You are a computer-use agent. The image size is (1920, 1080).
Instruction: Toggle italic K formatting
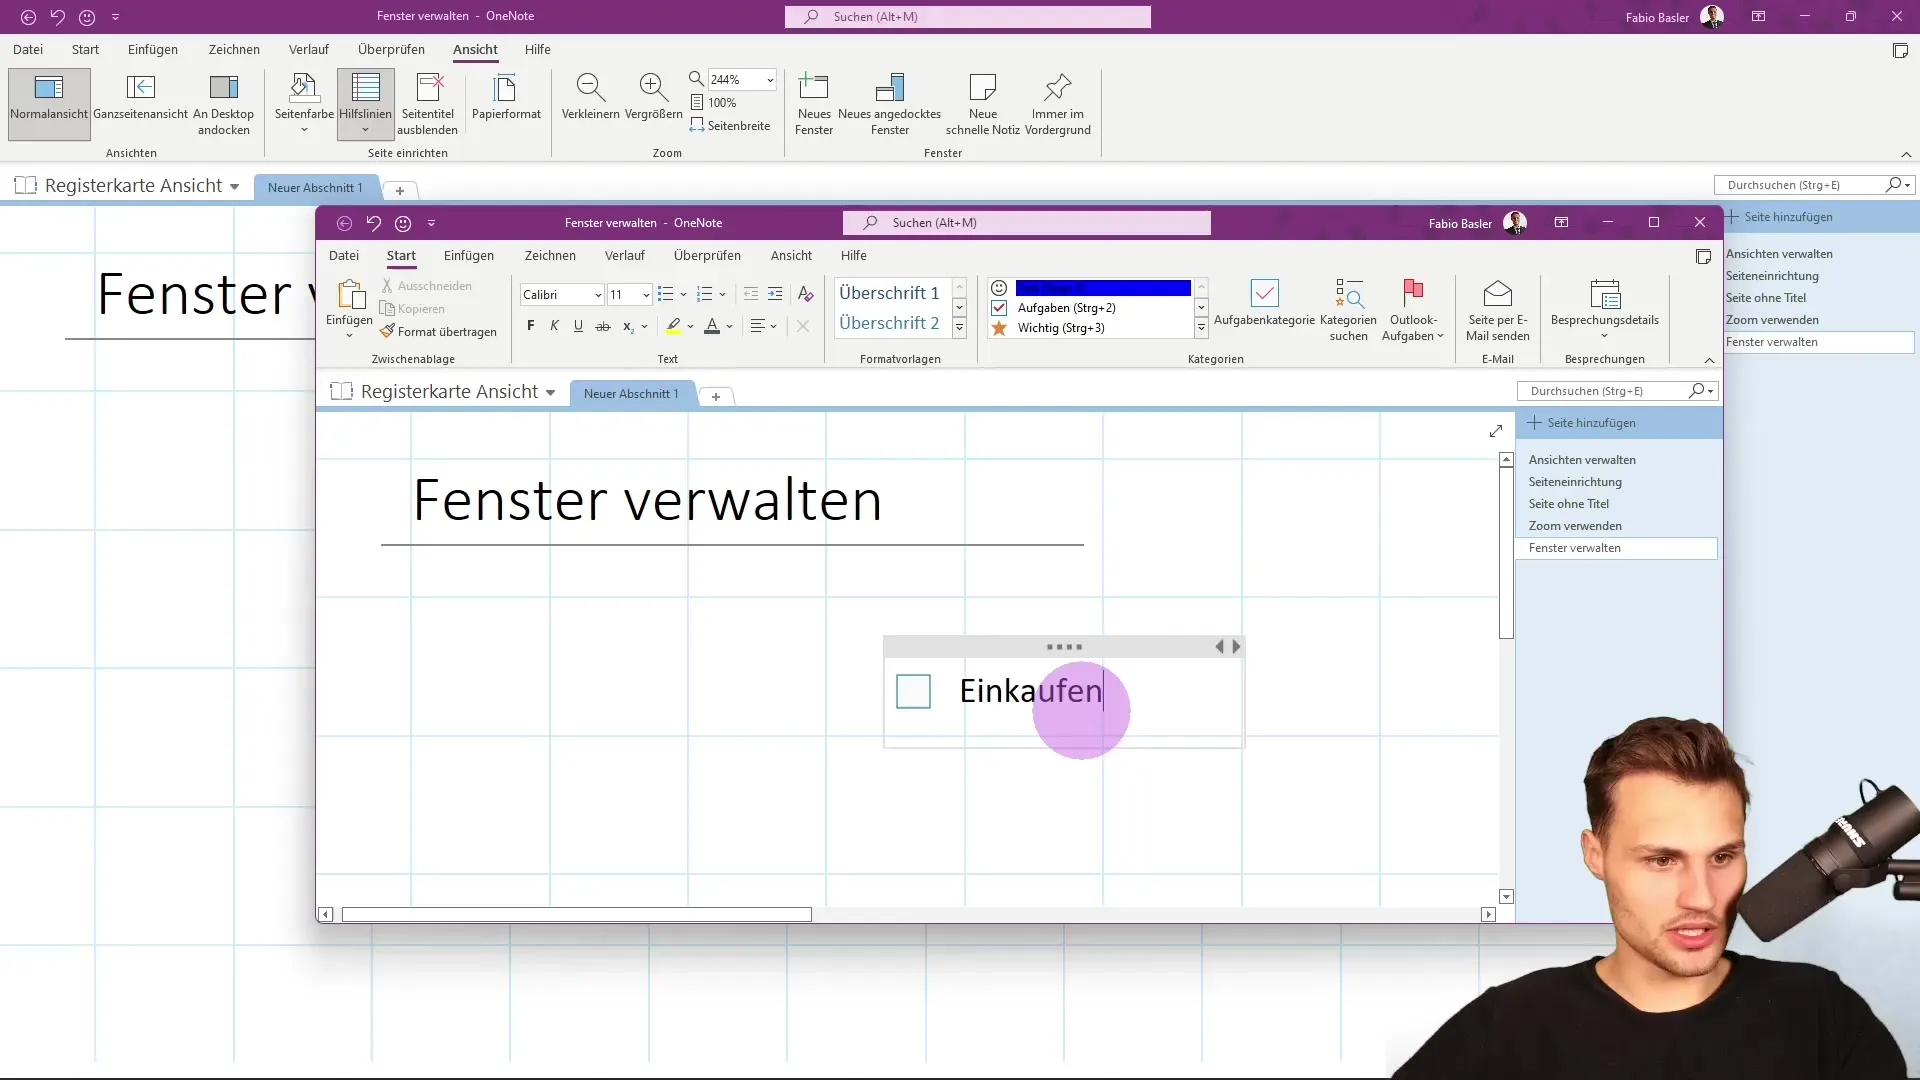pyautogui.click(x=554, y=326)
